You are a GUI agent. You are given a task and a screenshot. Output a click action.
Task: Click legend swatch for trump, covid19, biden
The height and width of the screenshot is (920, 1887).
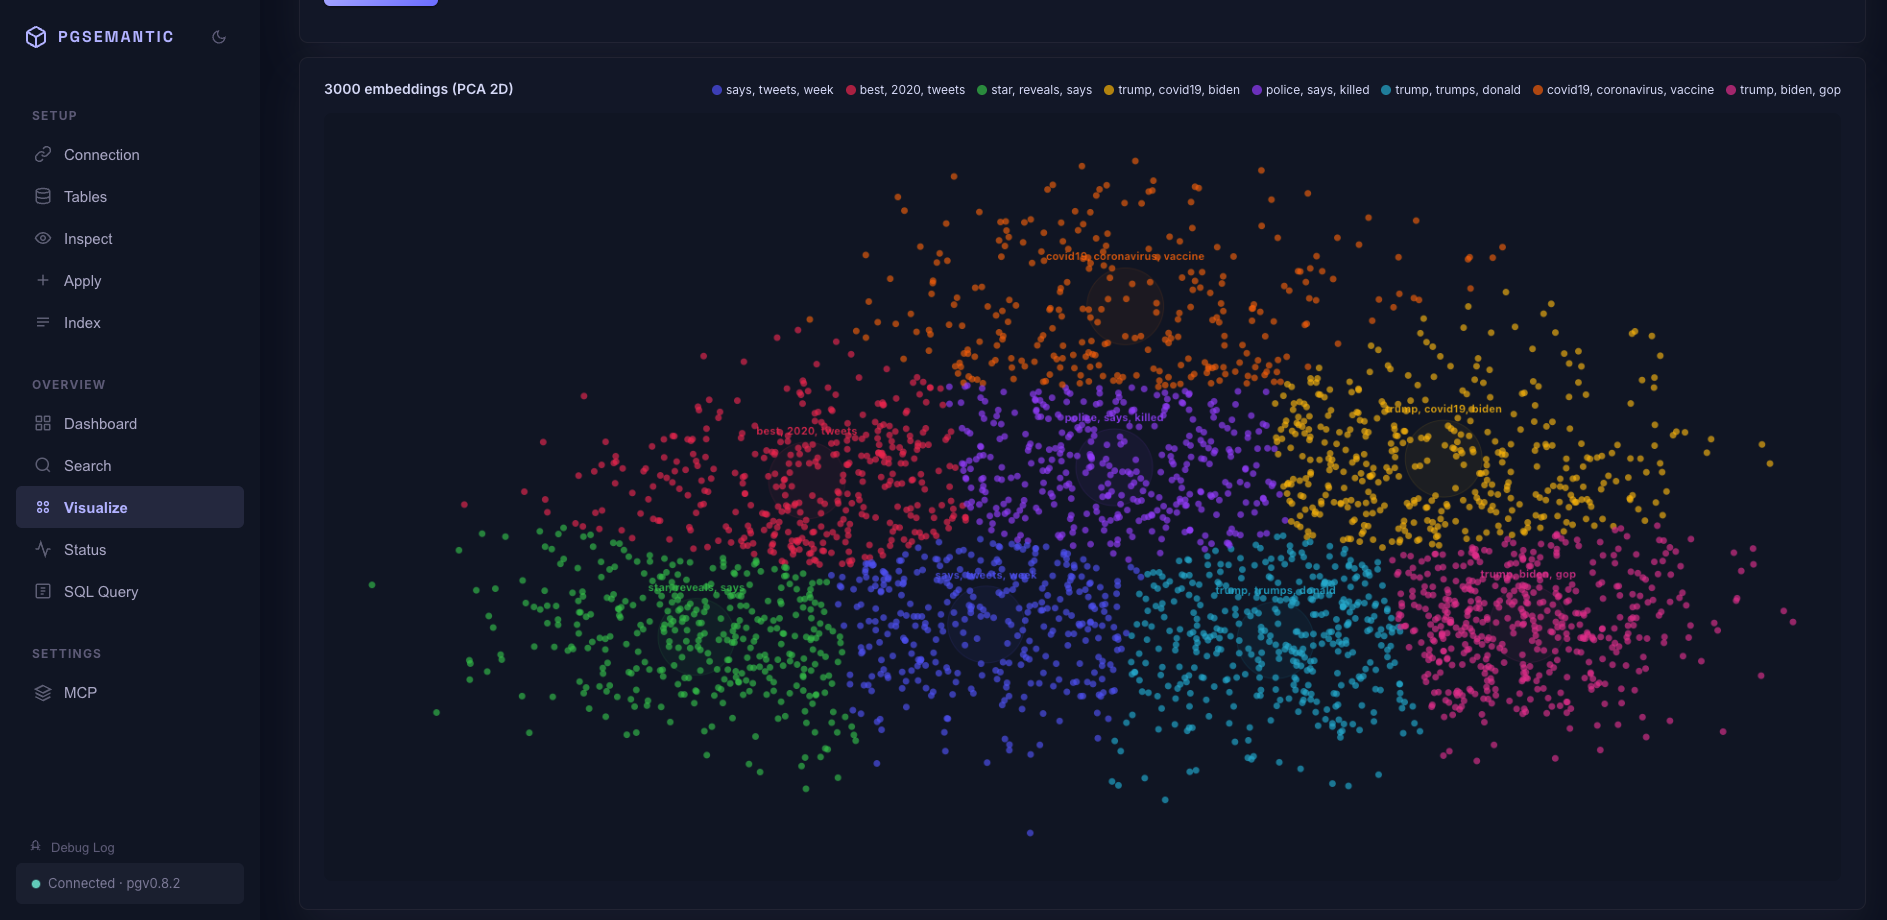pos(1109,90)
